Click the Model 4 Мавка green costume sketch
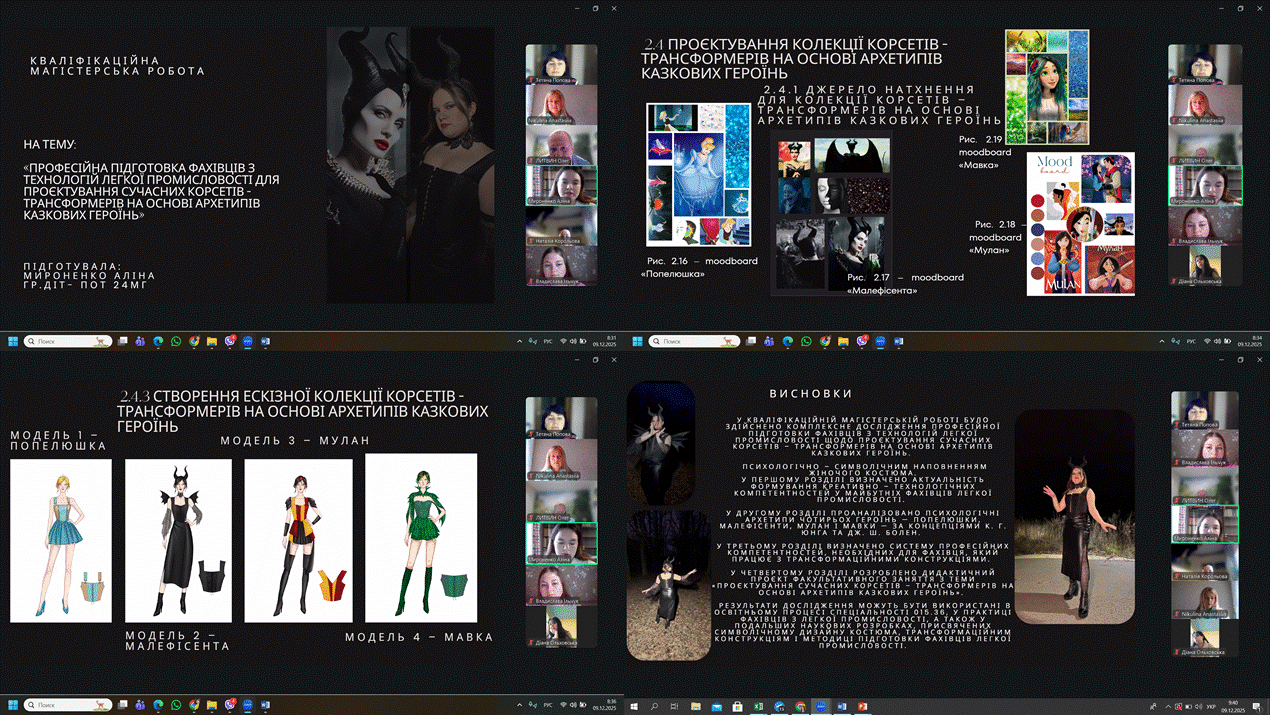The image size is (1280, 720). (420, 538)
